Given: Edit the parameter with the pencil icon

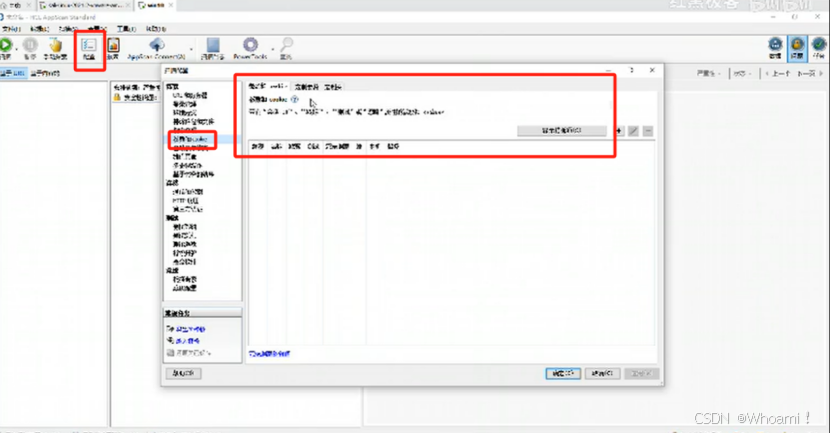Looking at the screenshot, I should tap(633, 131).
